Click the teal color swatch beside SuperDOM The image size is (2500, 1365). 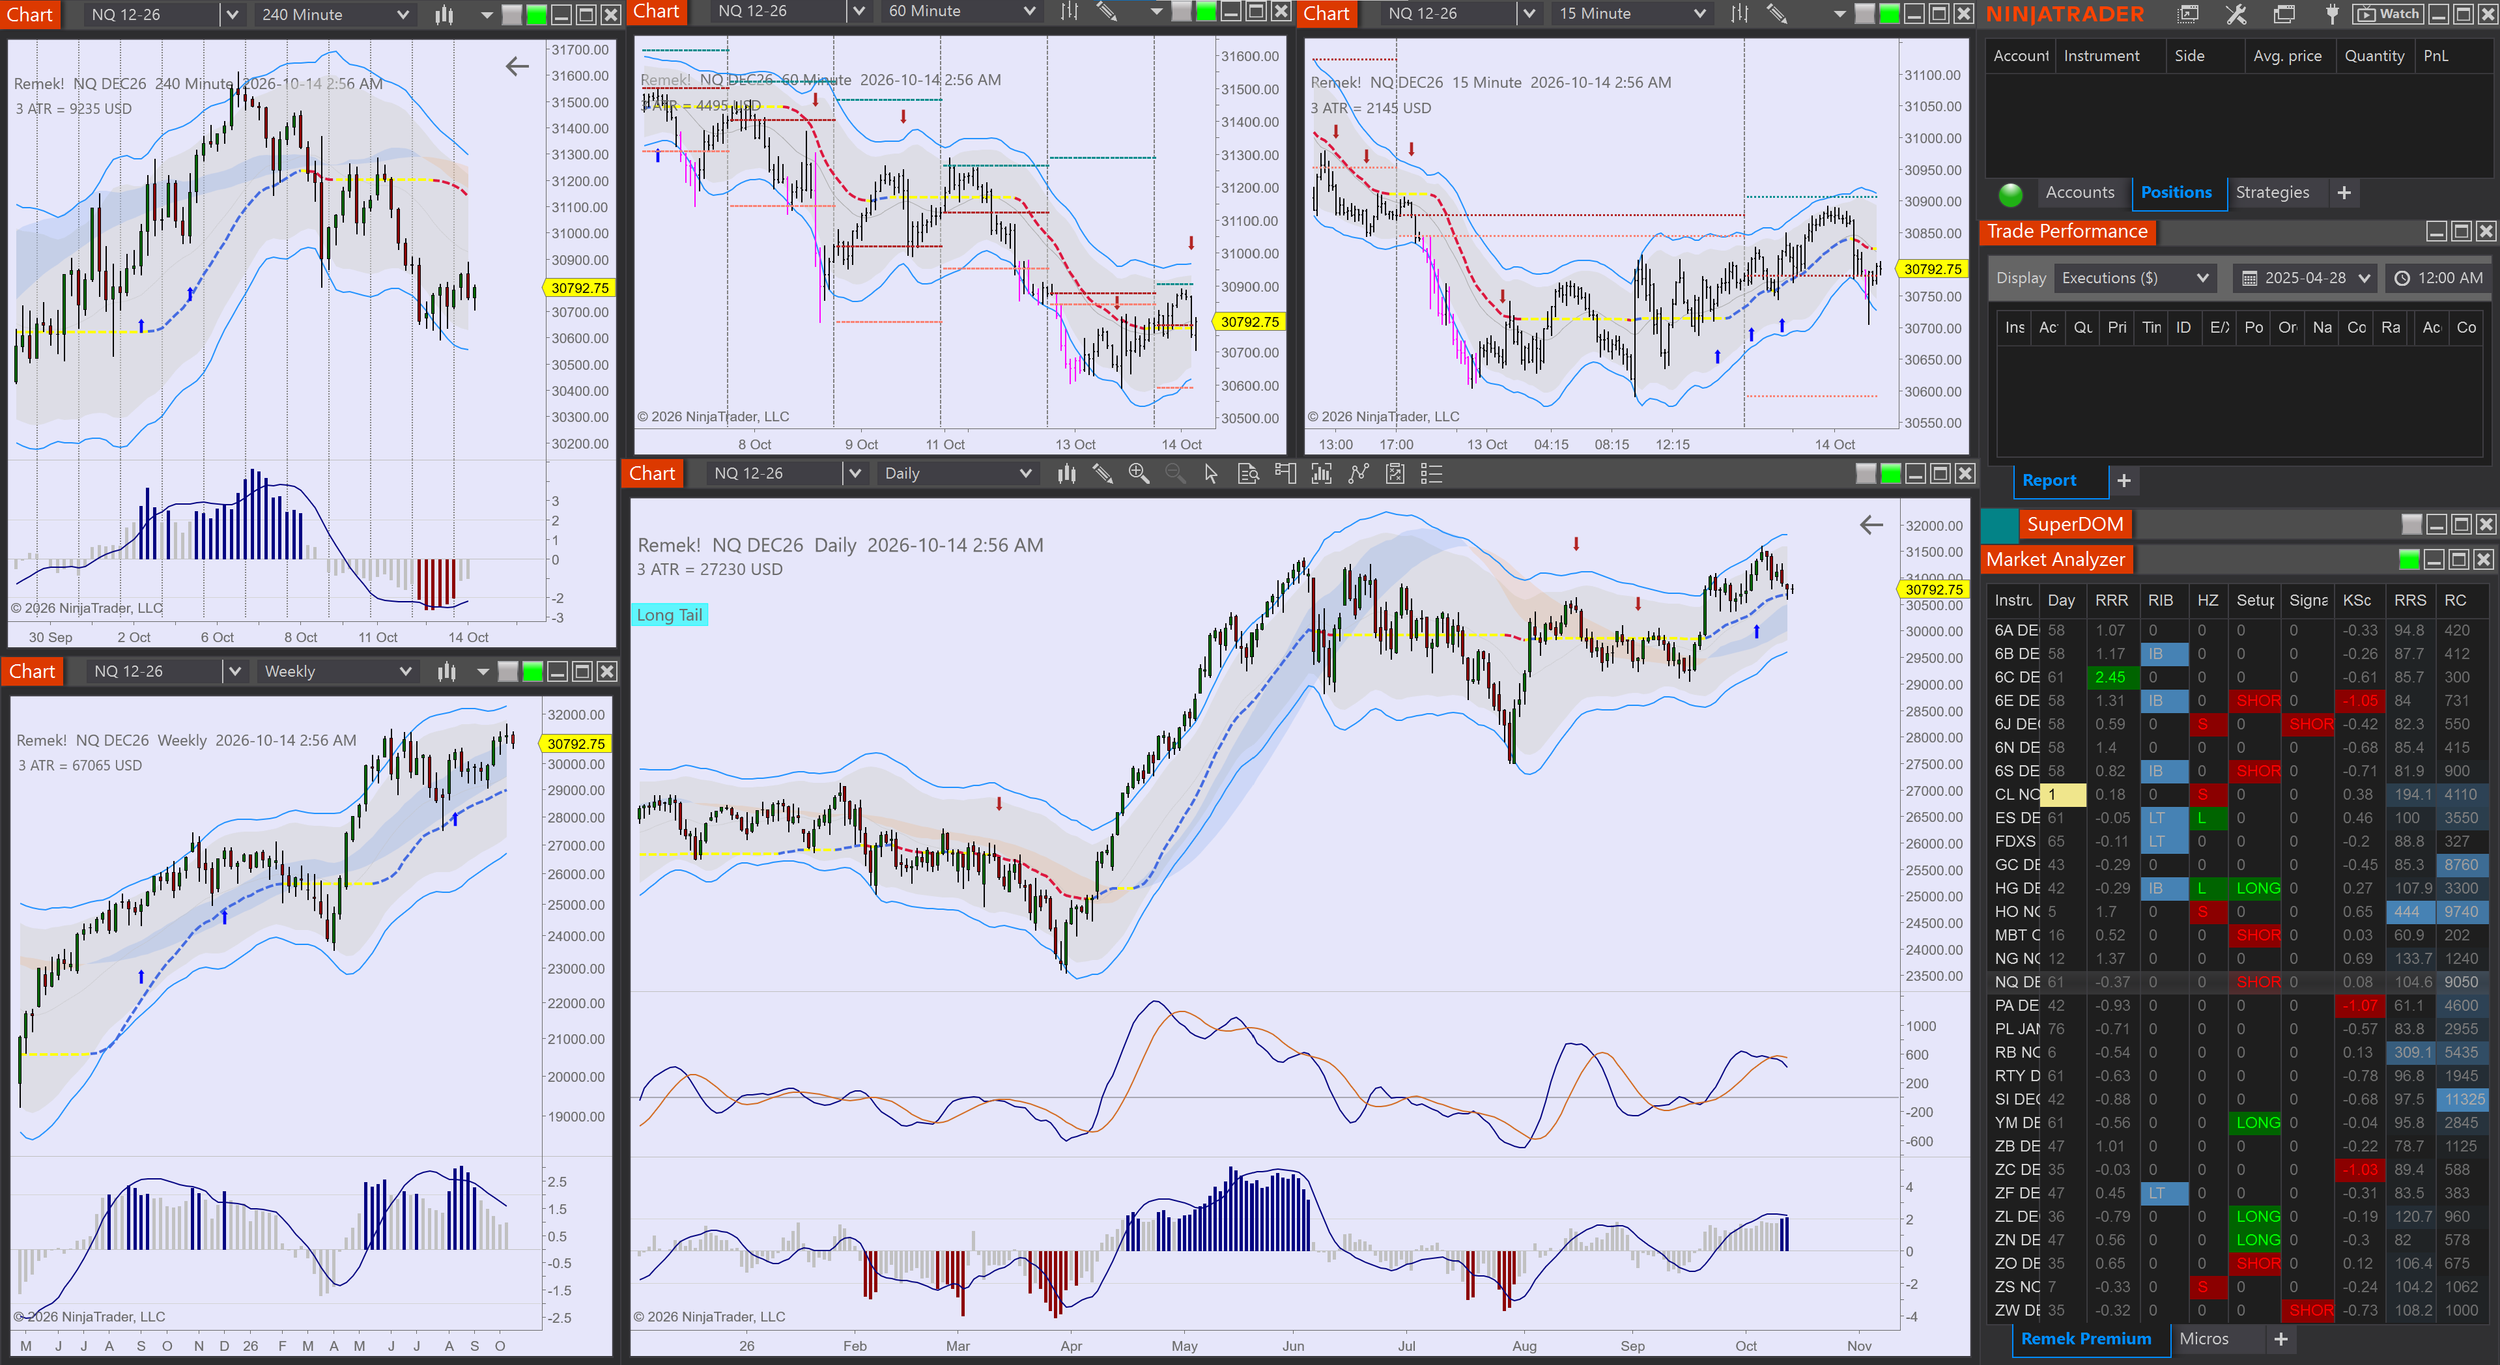(x=1999, y=524)
